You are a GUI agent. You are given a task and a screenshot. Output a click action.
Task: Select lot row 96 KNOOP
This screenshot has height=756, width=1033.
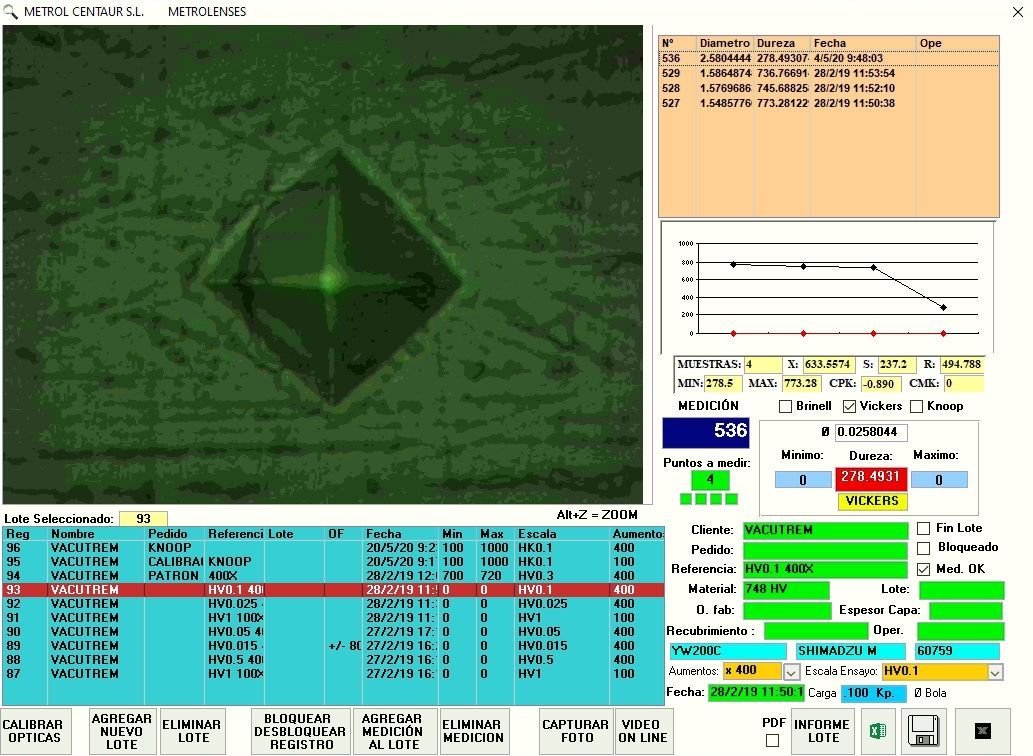pyautogui.click(x=333, y=548)
